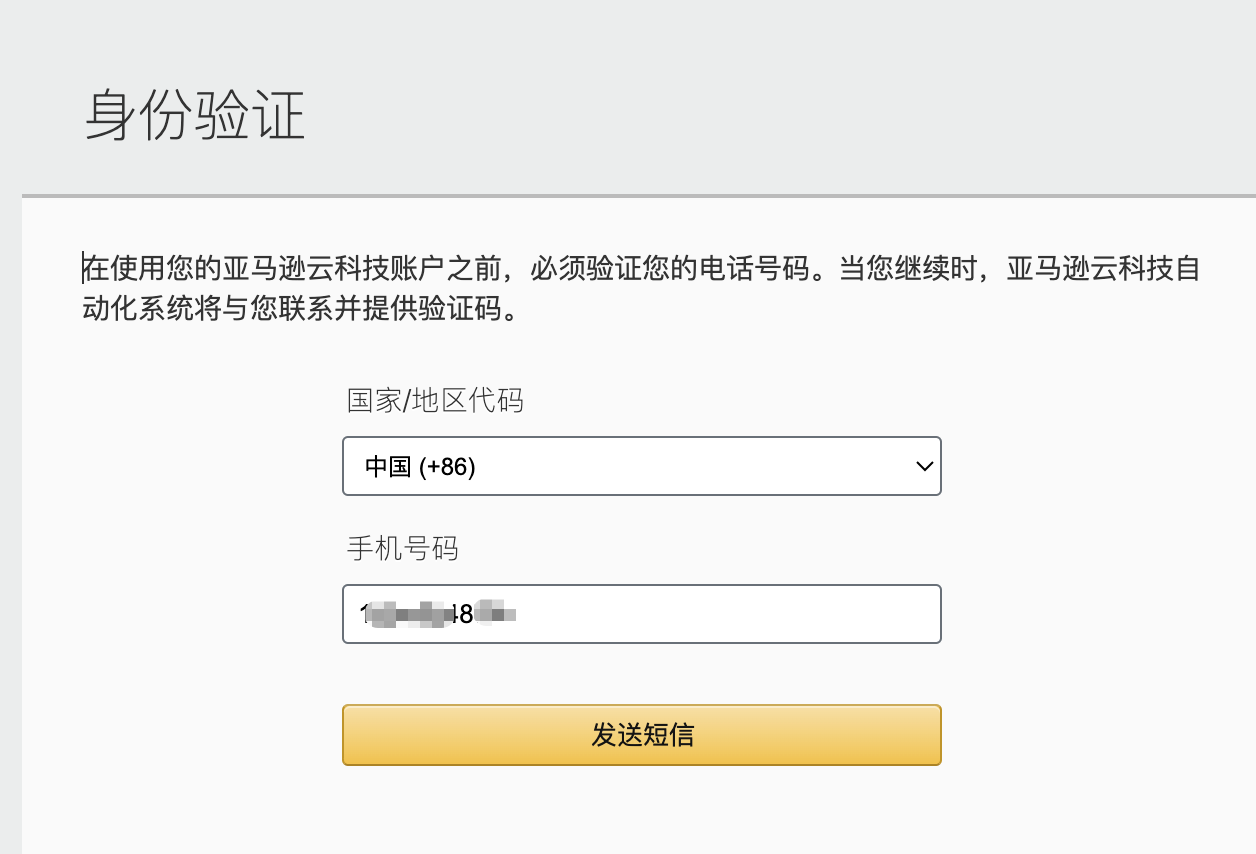
Task: Click the chevron arrow on country selector
Action: [925, 466]
